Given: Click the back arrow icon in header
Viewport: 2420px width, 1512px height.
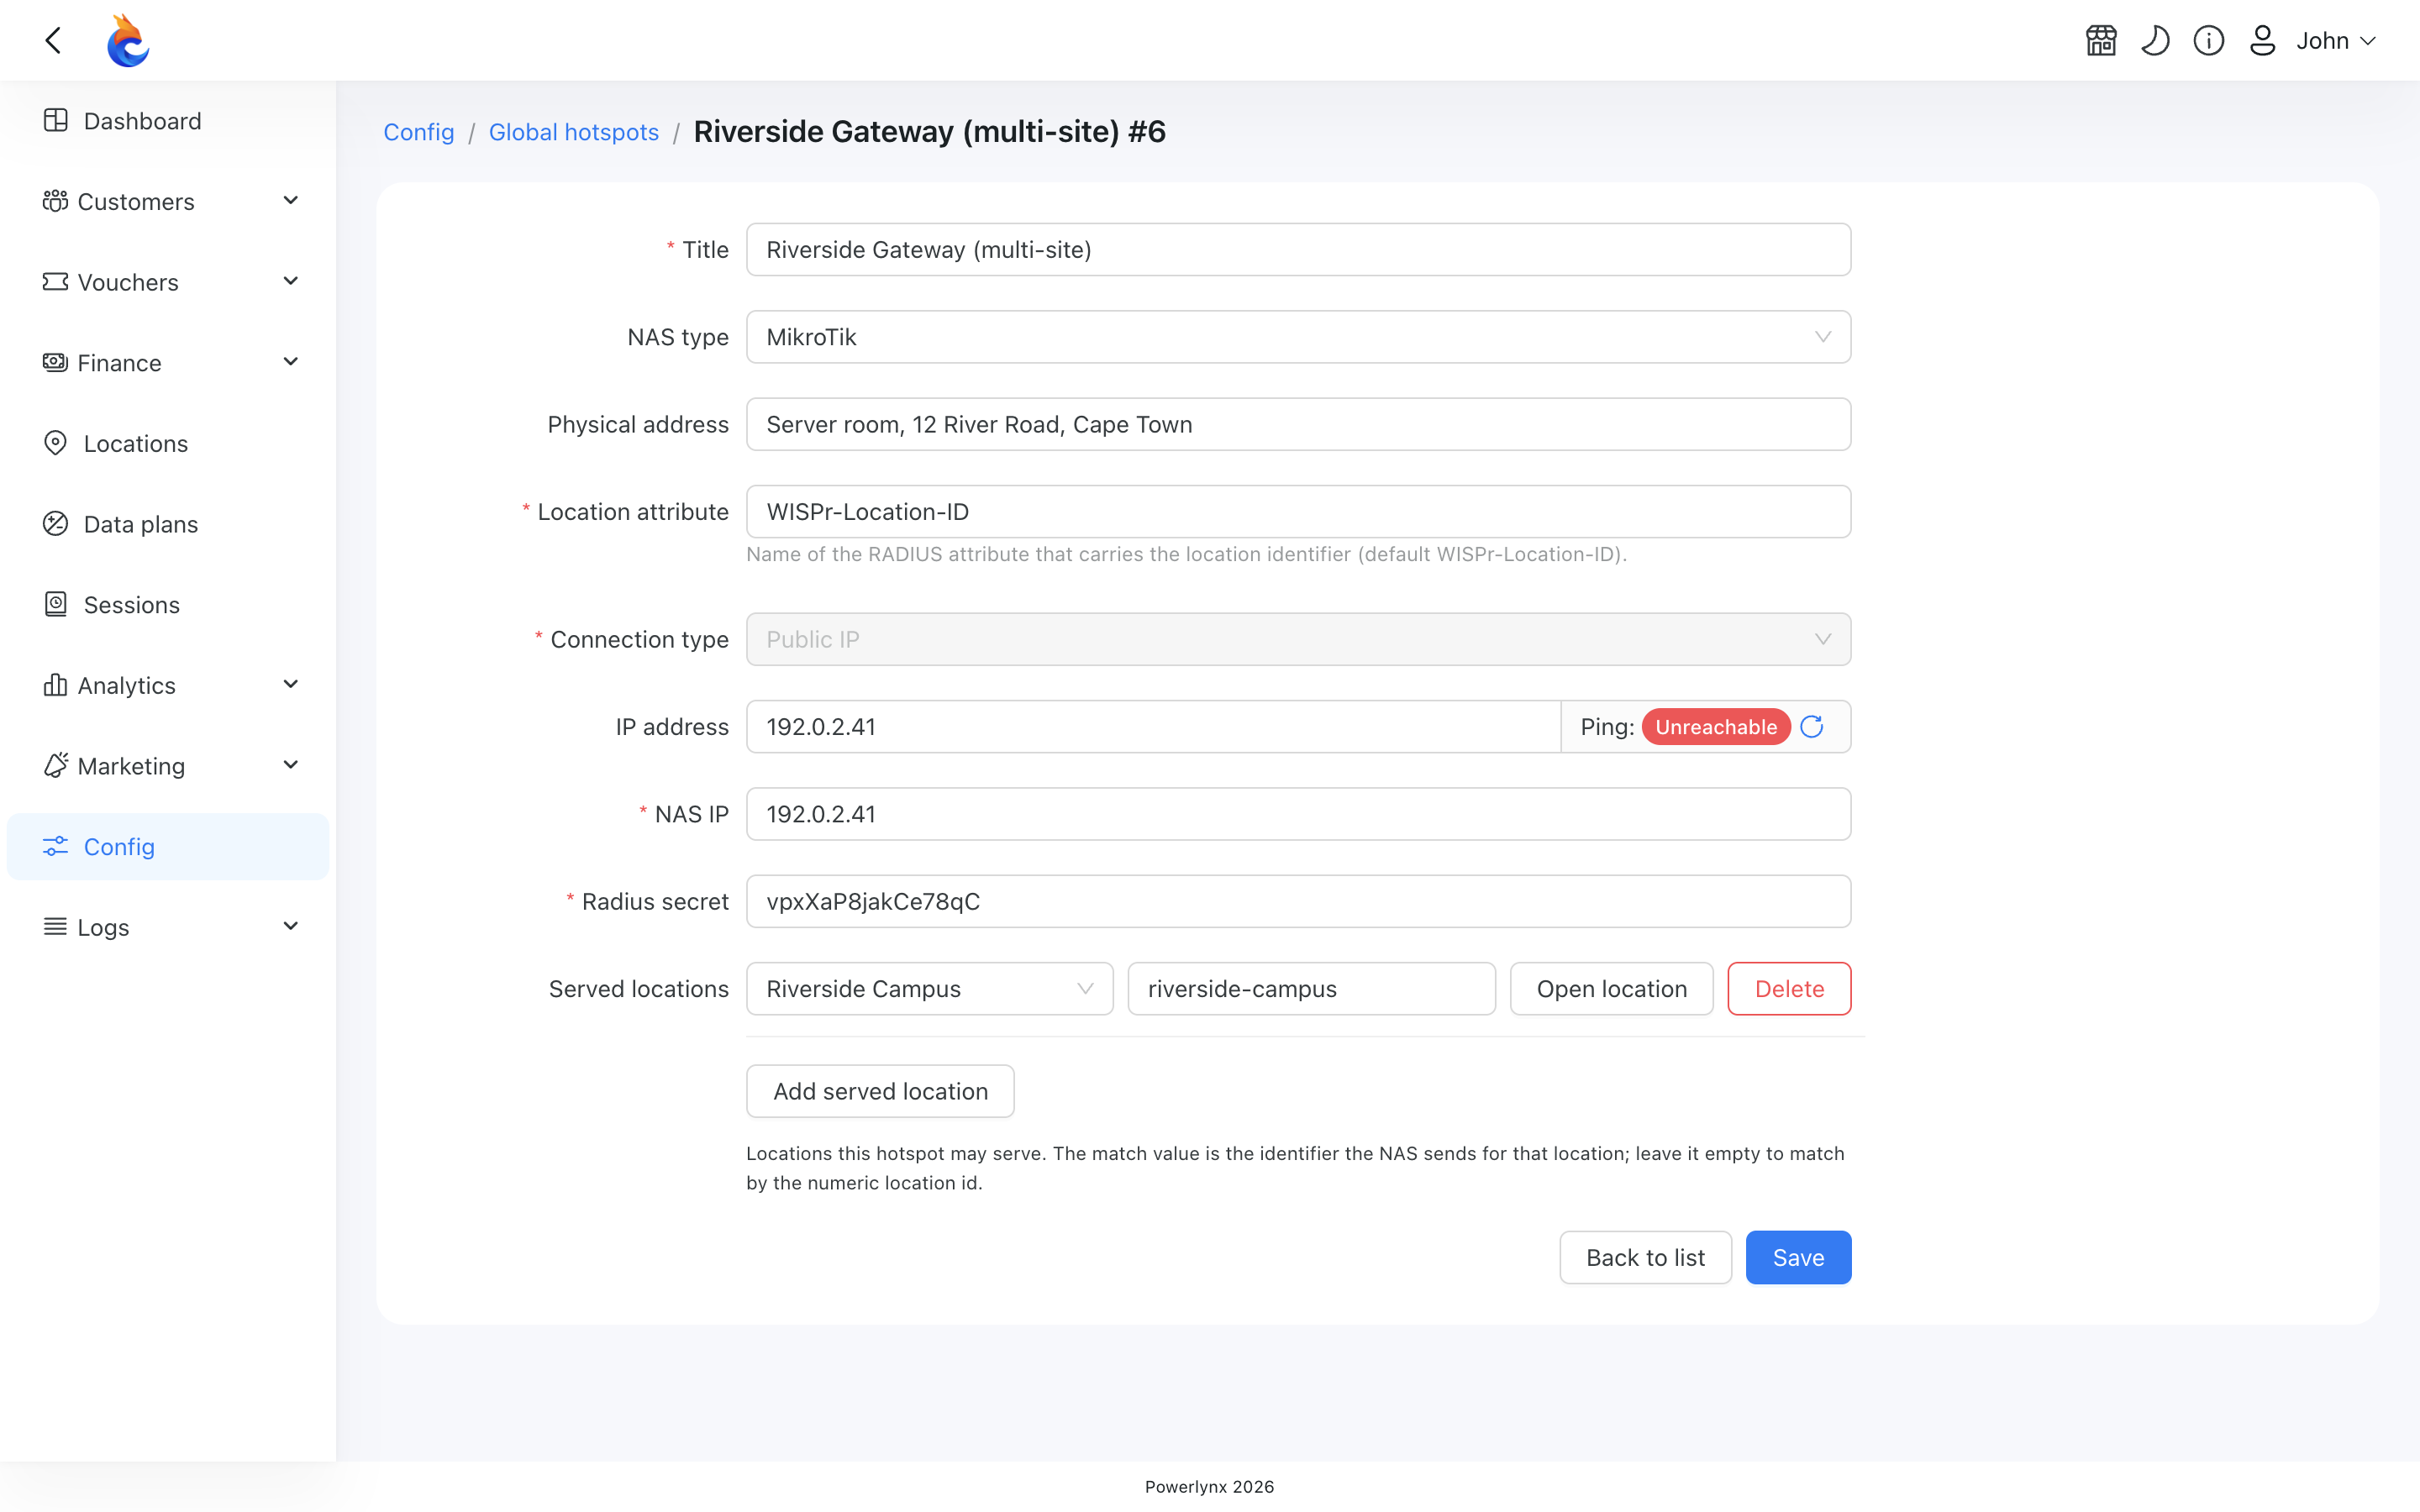Looking at the screenshot, I should coord(54,41).
